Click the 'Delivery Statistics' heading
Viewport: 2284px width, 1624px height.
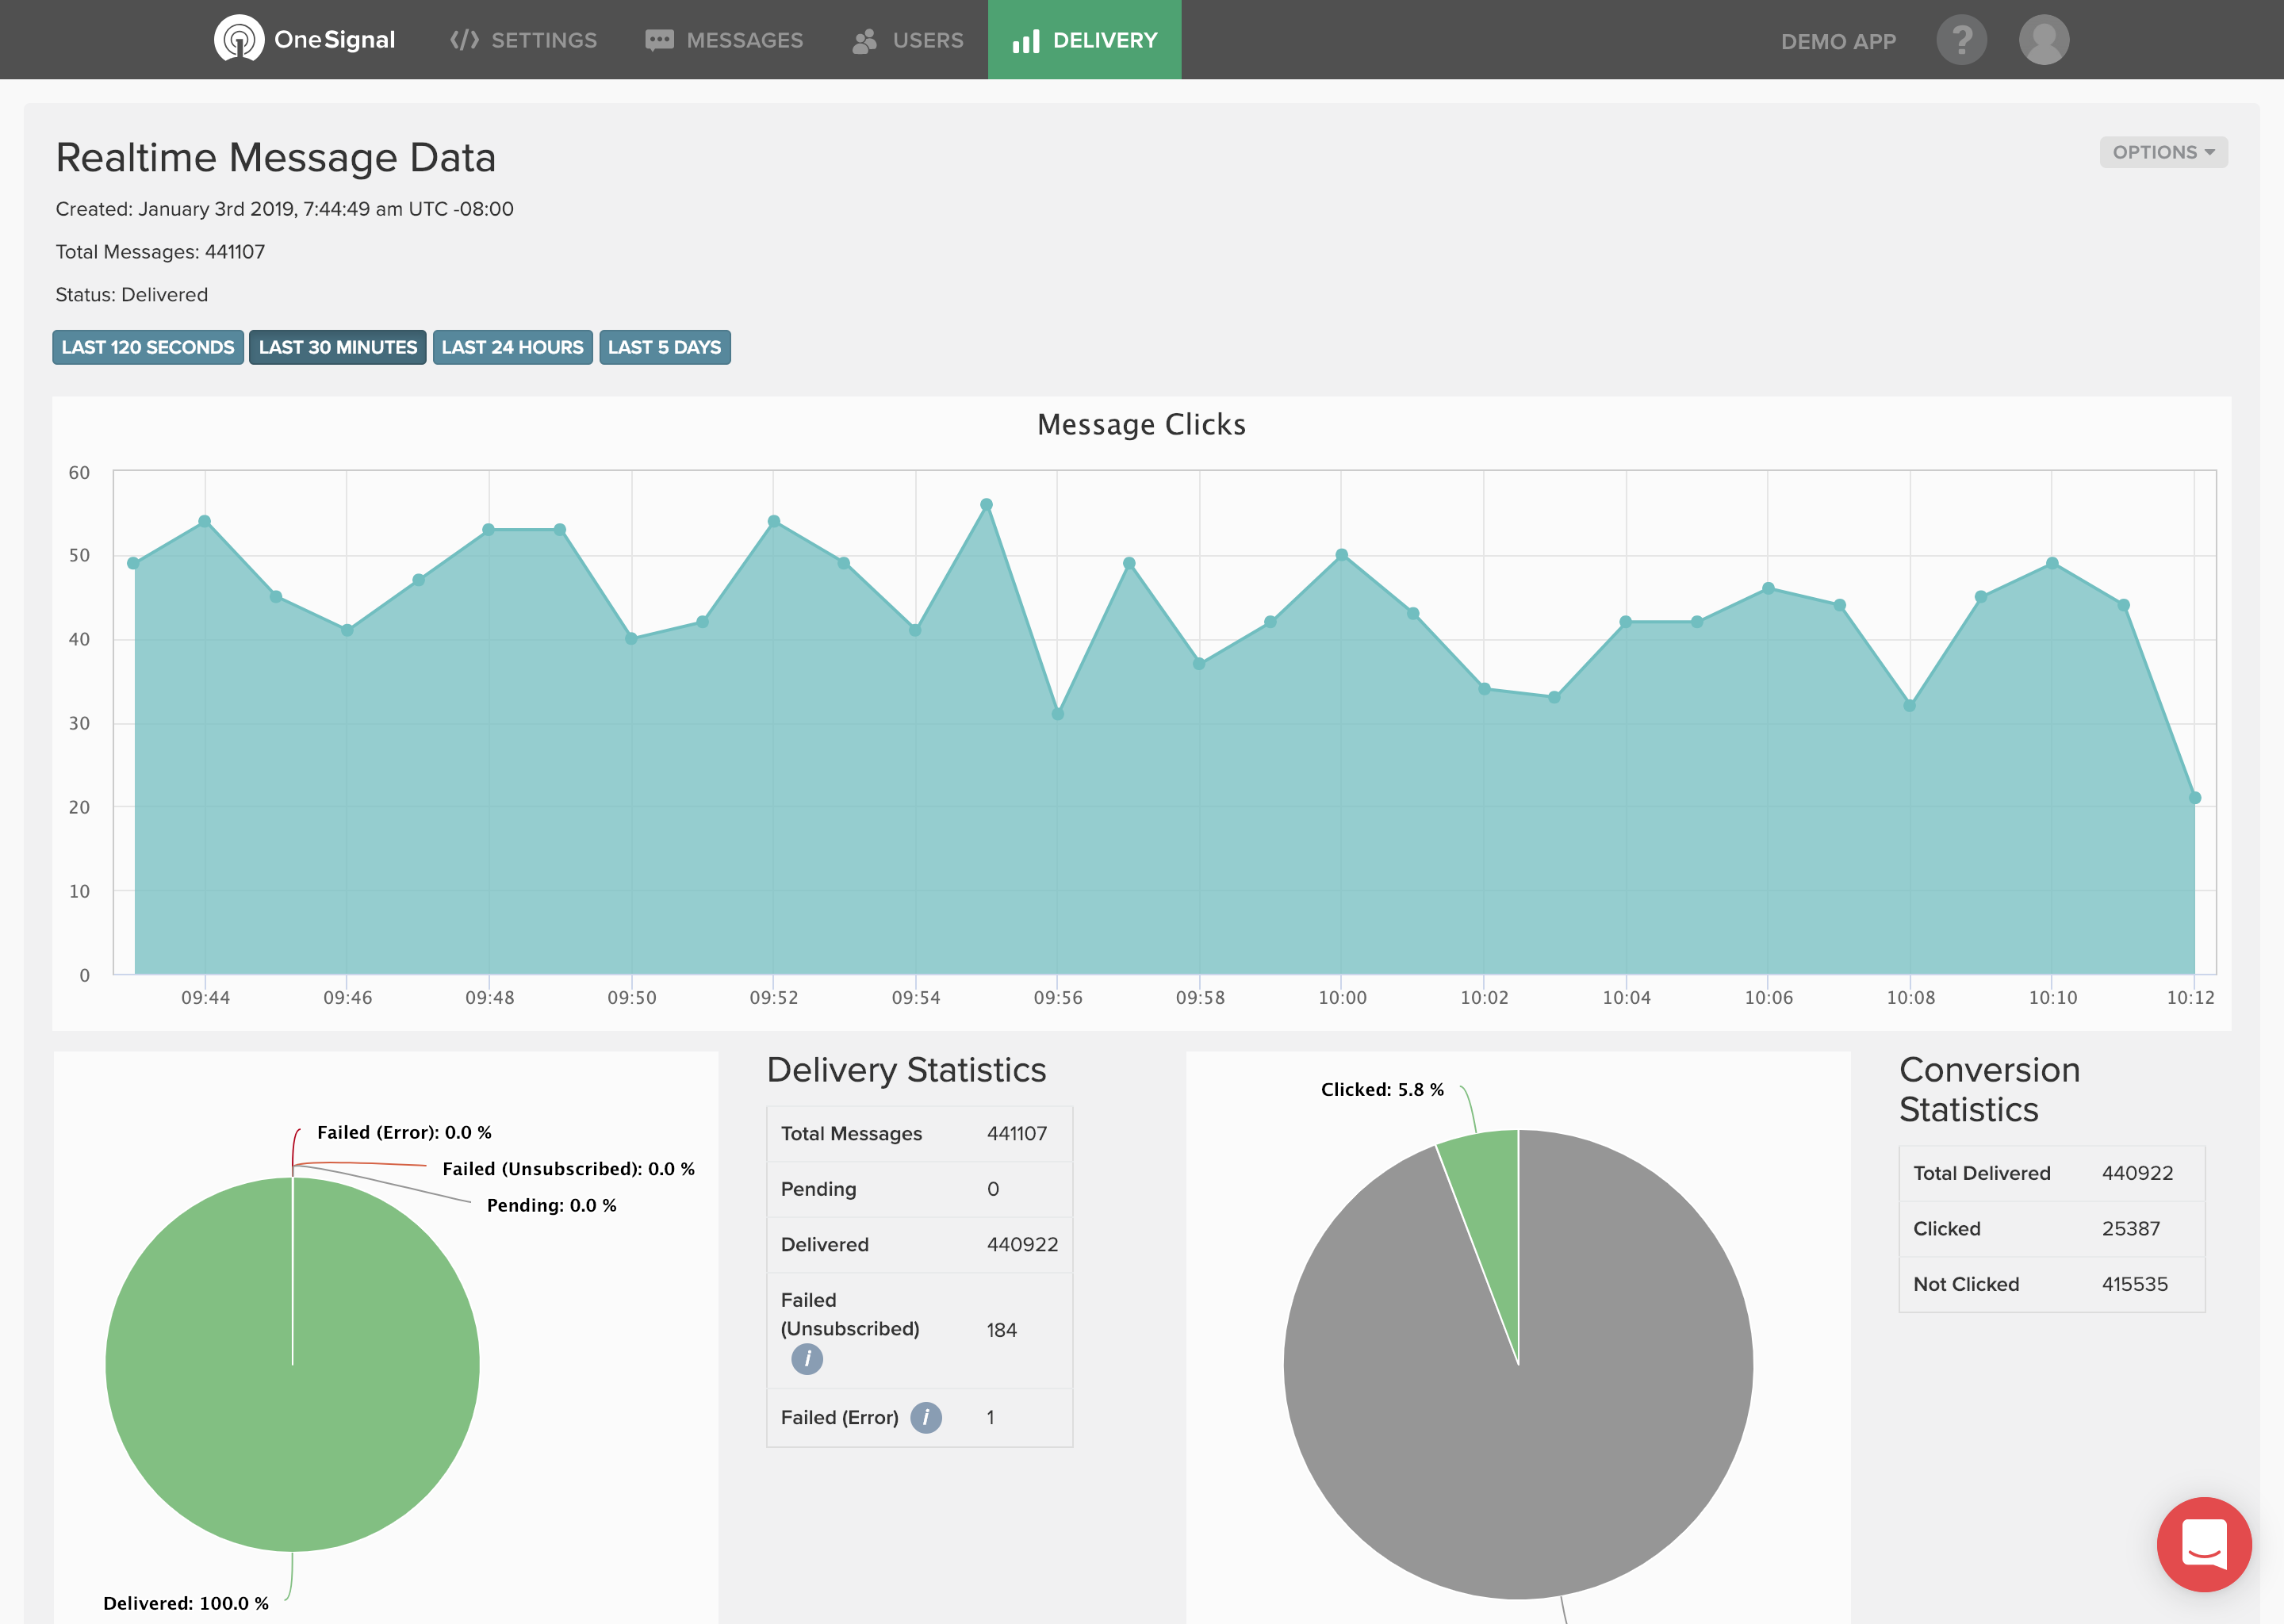point(906,1070)
